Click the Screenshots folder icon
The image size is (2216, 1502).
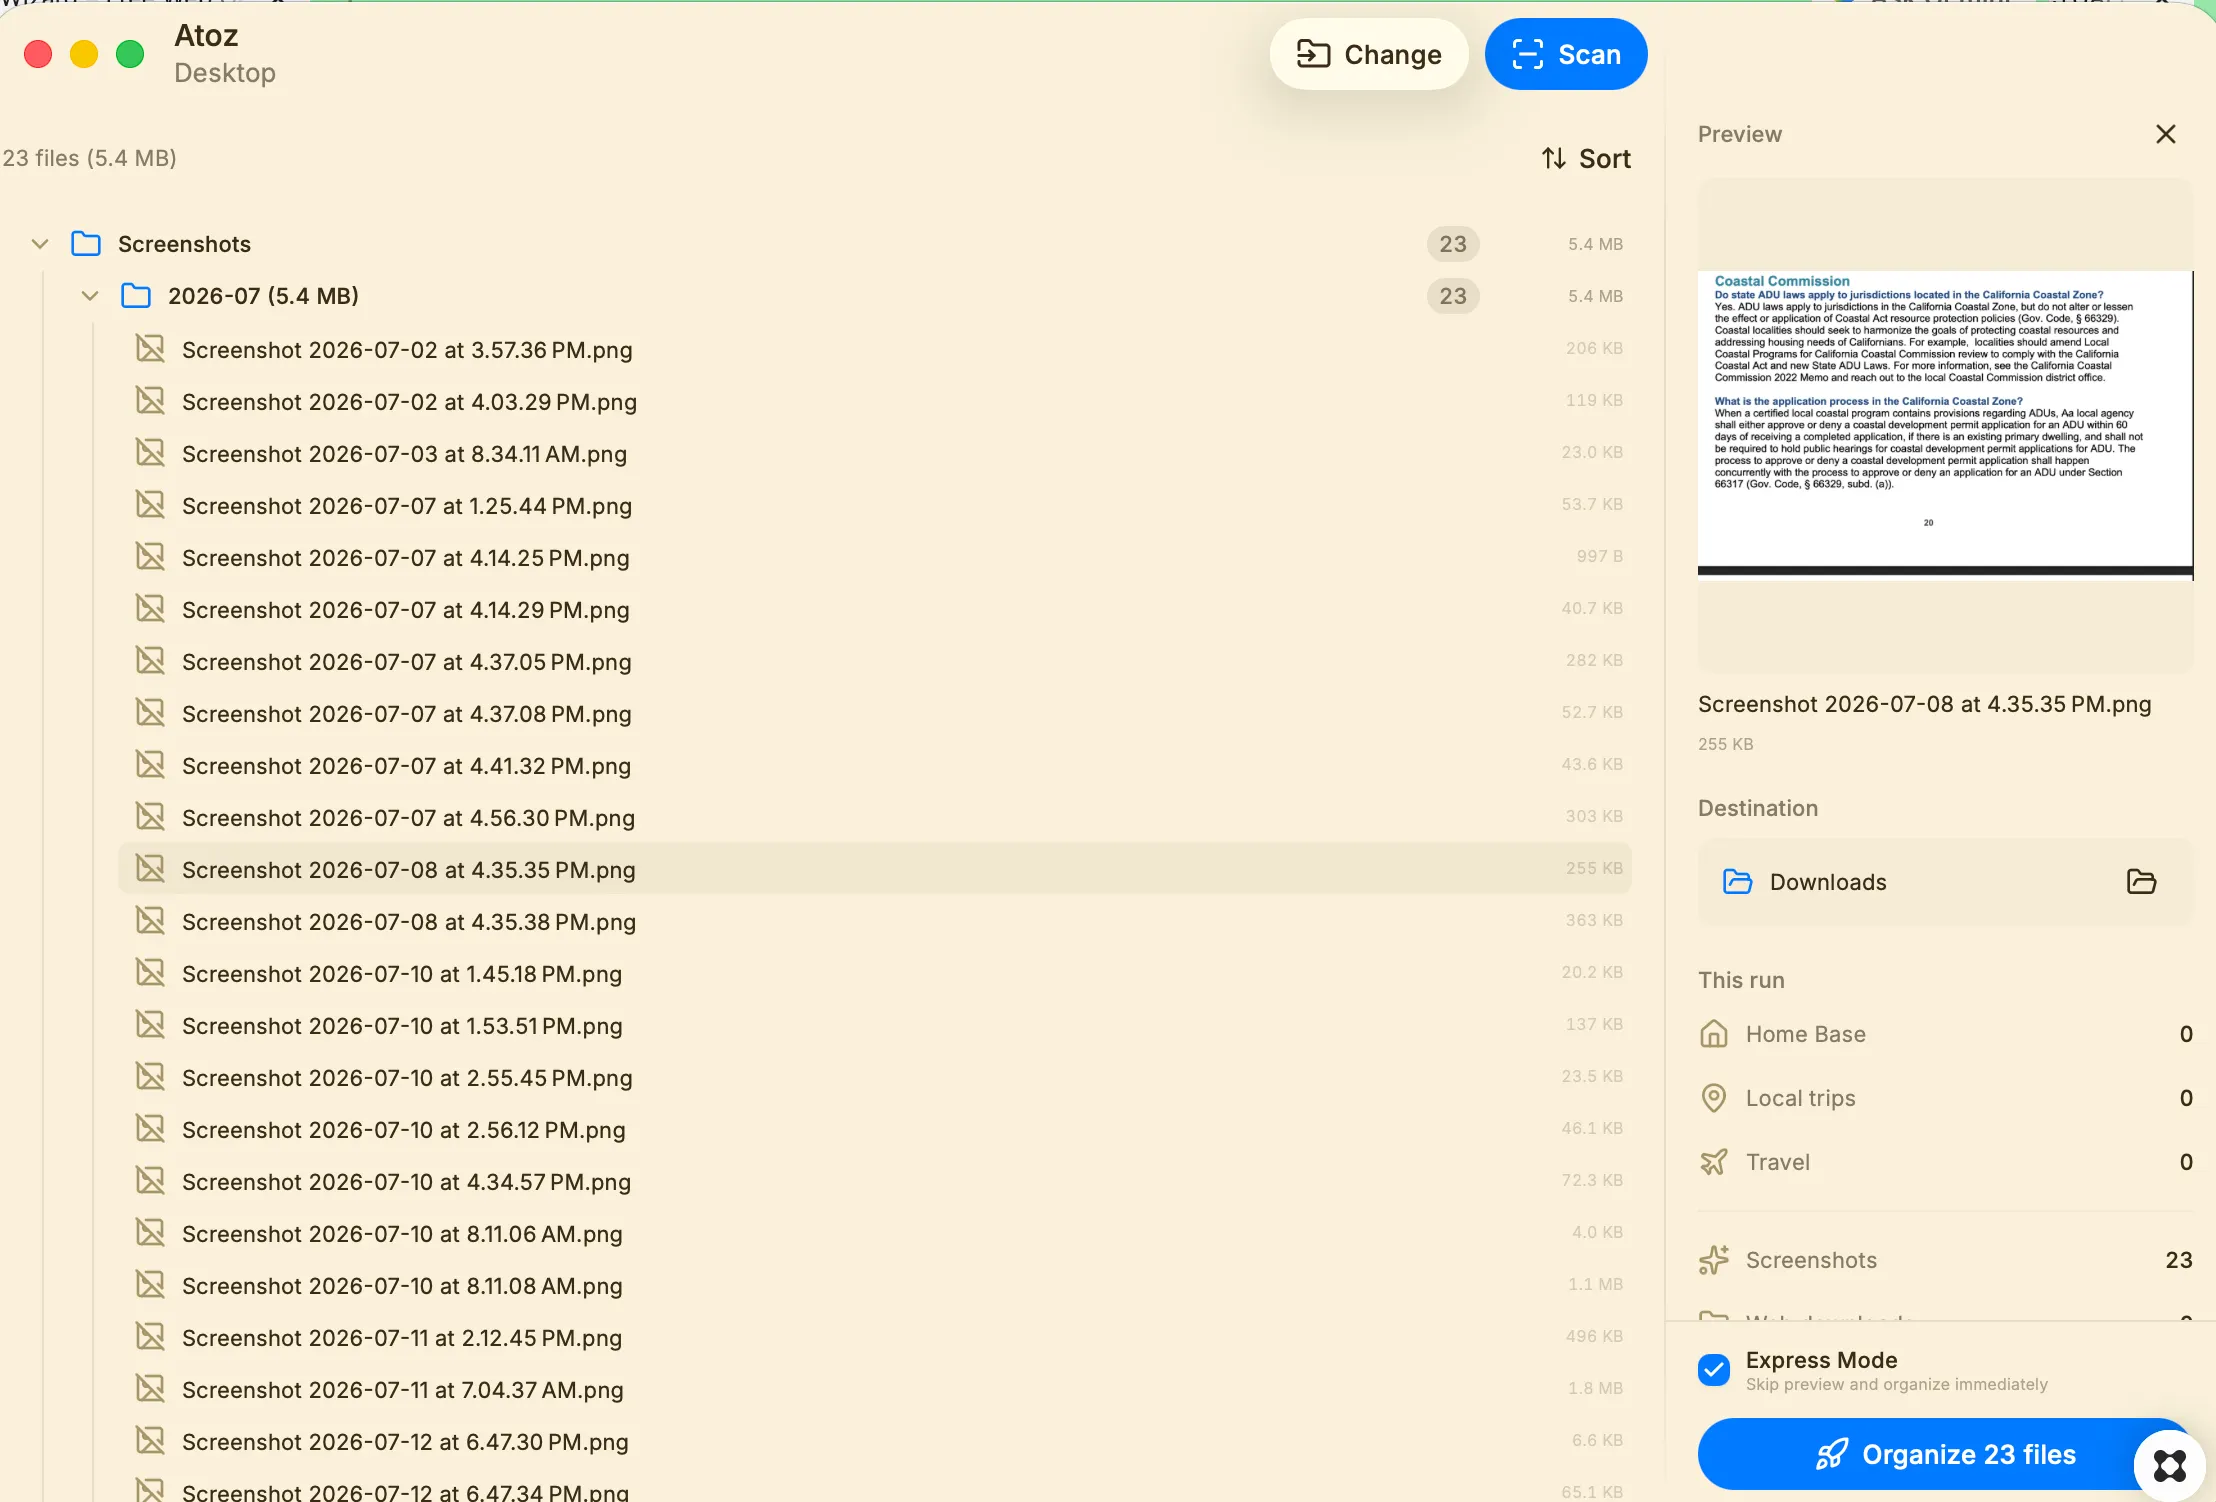point(86,244)
